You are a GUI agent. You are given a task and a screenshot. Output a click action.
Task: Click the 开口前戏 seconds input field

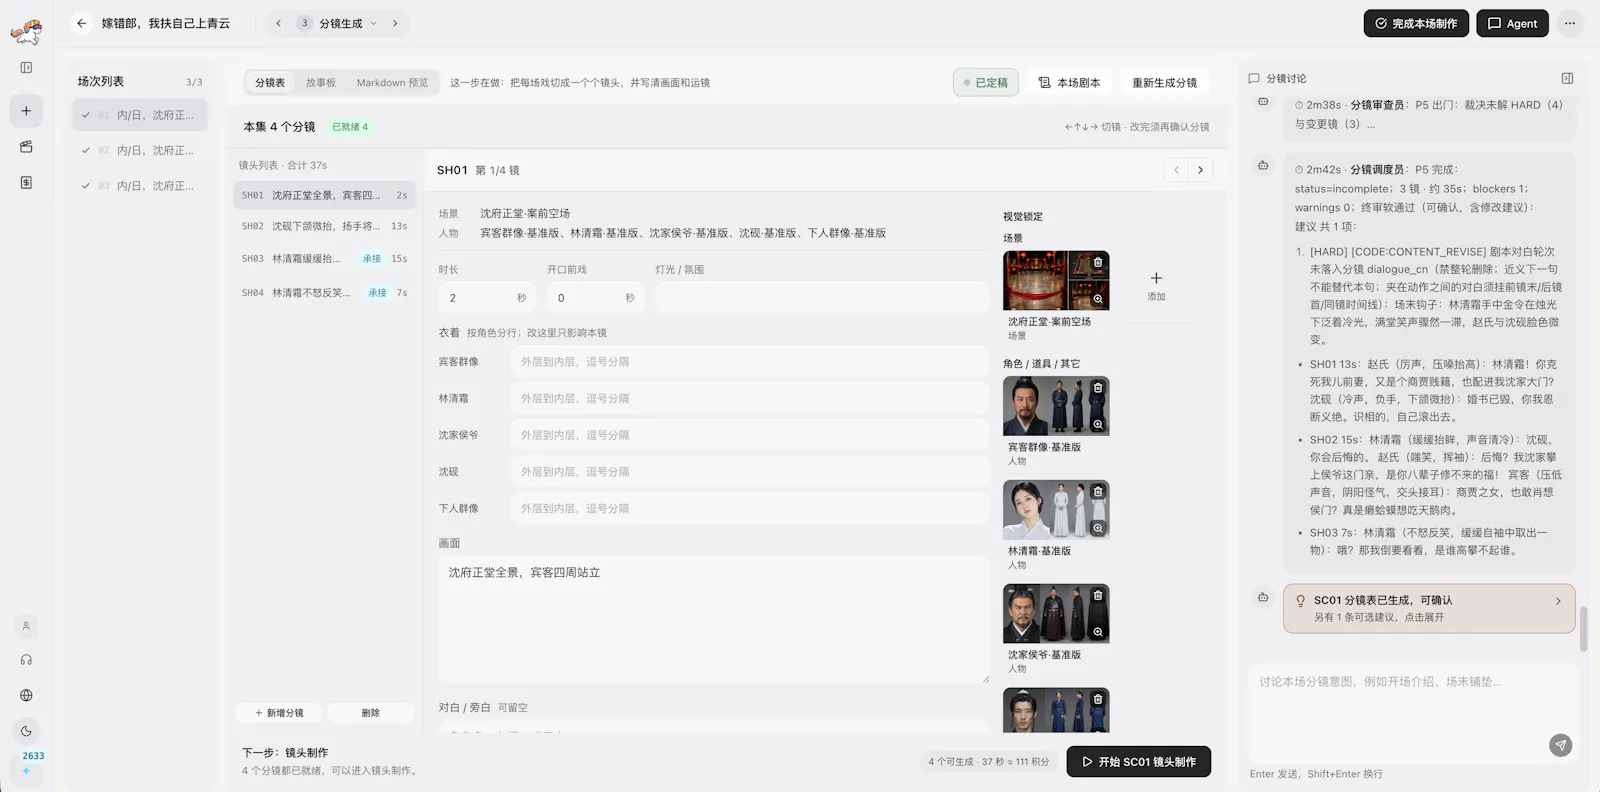(595, 298)
